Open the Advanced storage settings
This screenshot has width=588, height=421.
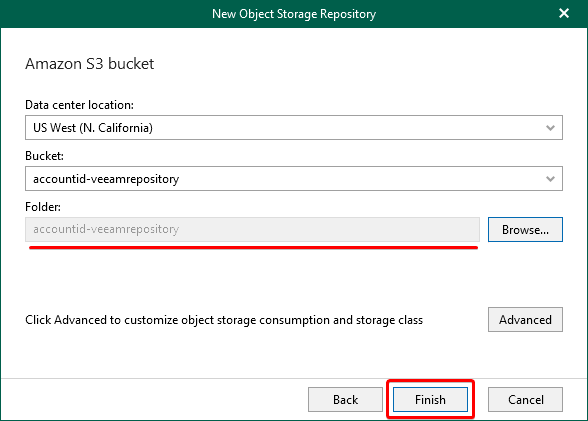tap(525, 320)
